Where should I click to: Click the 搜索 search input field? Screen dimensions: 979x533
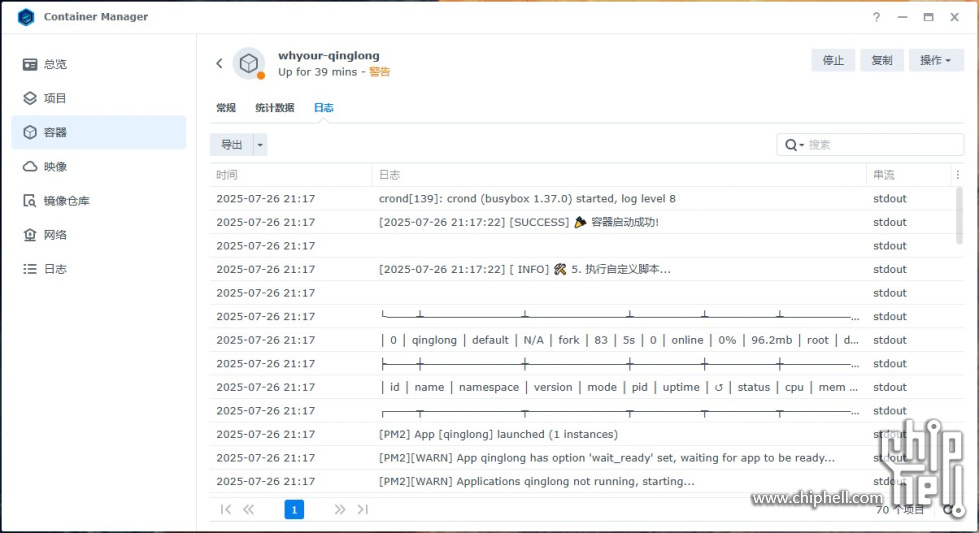coord(870,145)
